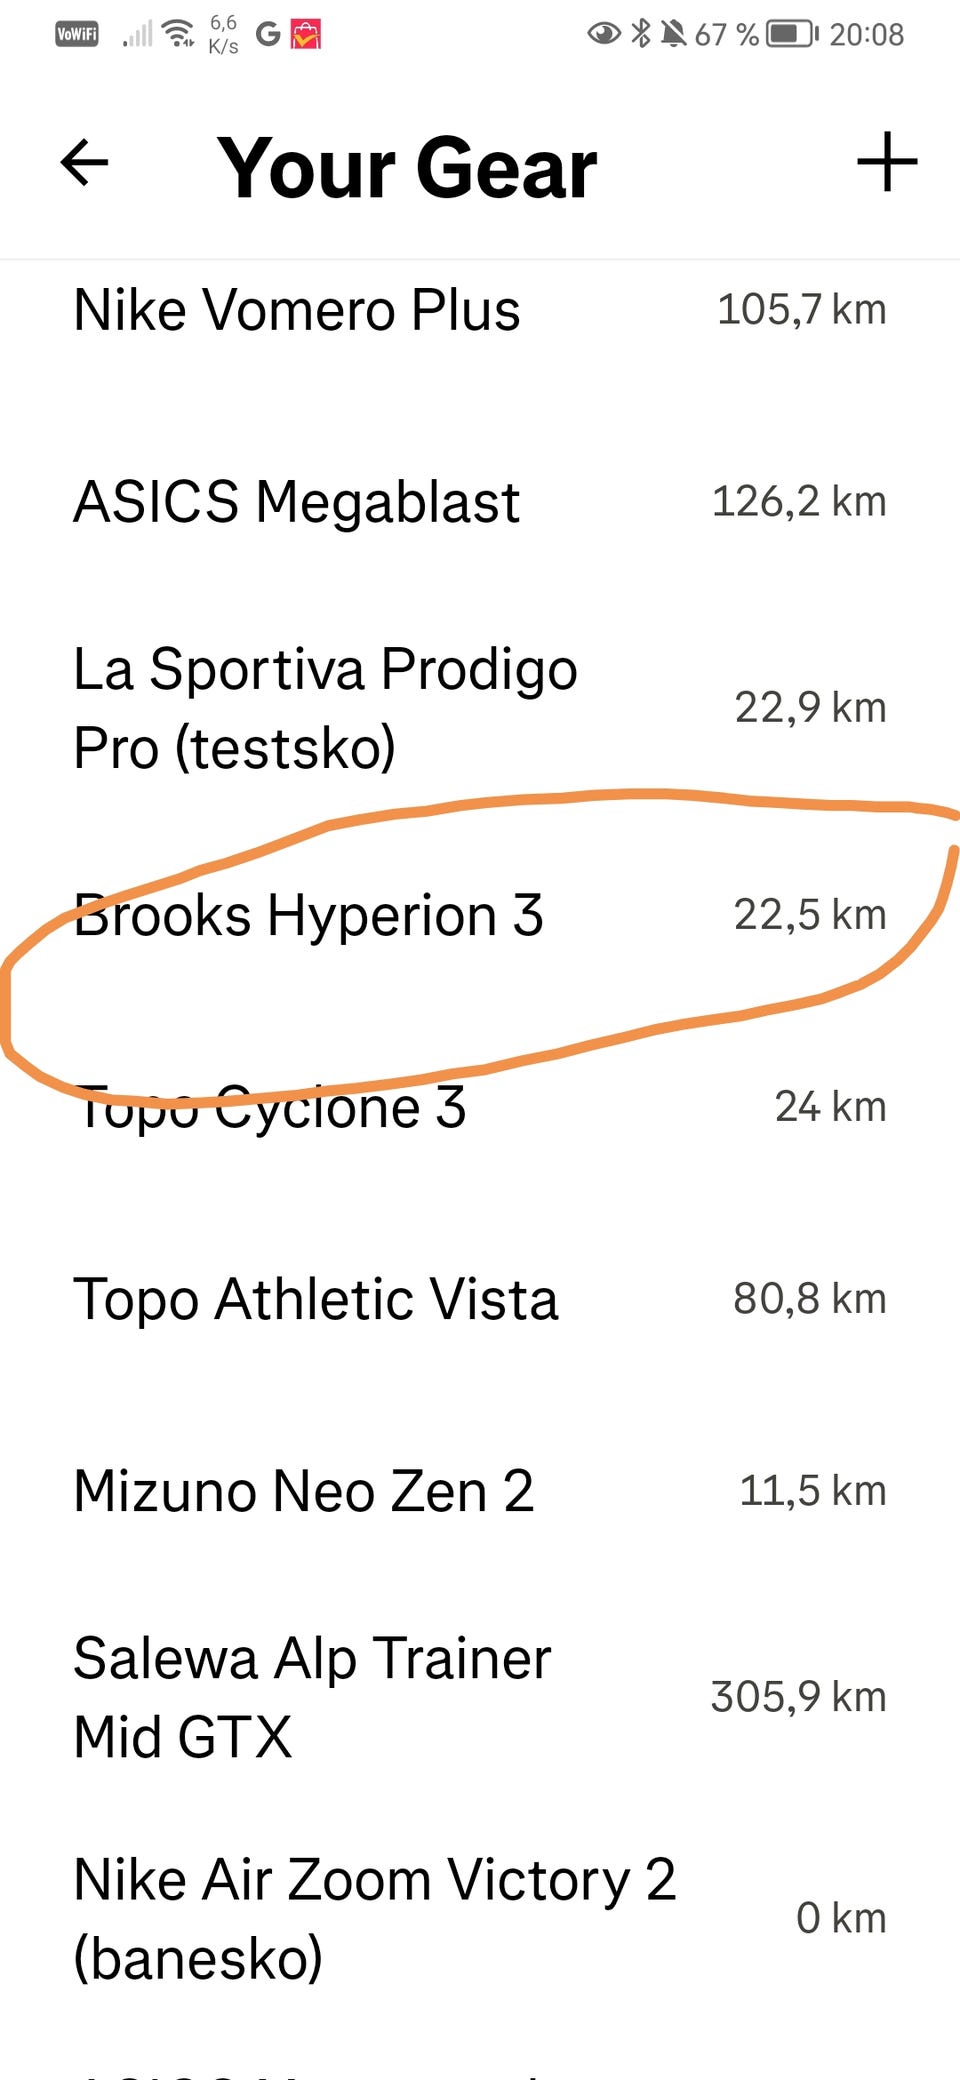Tap the WiFi signal icon
The width and height of the screenshot is (960, 2080).
tap(179, 34)
